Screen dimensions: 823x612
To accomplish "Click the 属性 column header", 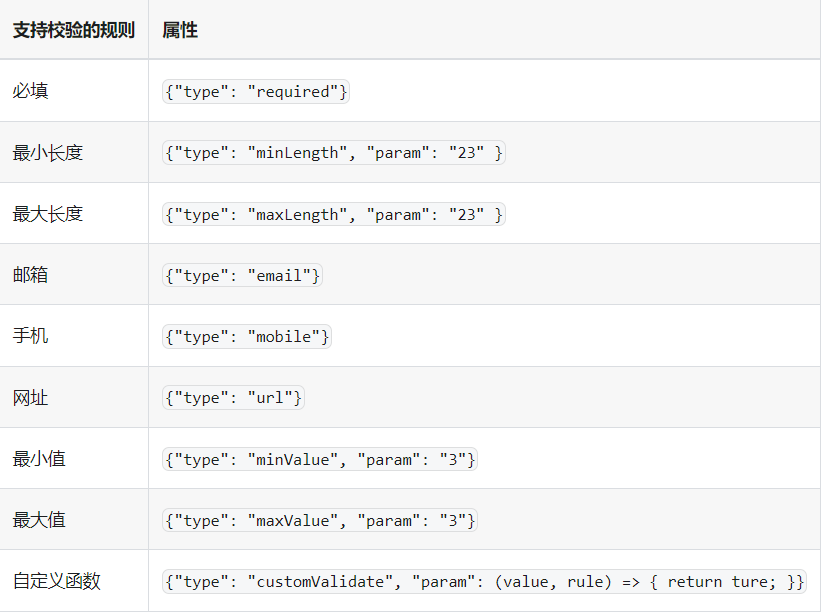I will (180, 30).
